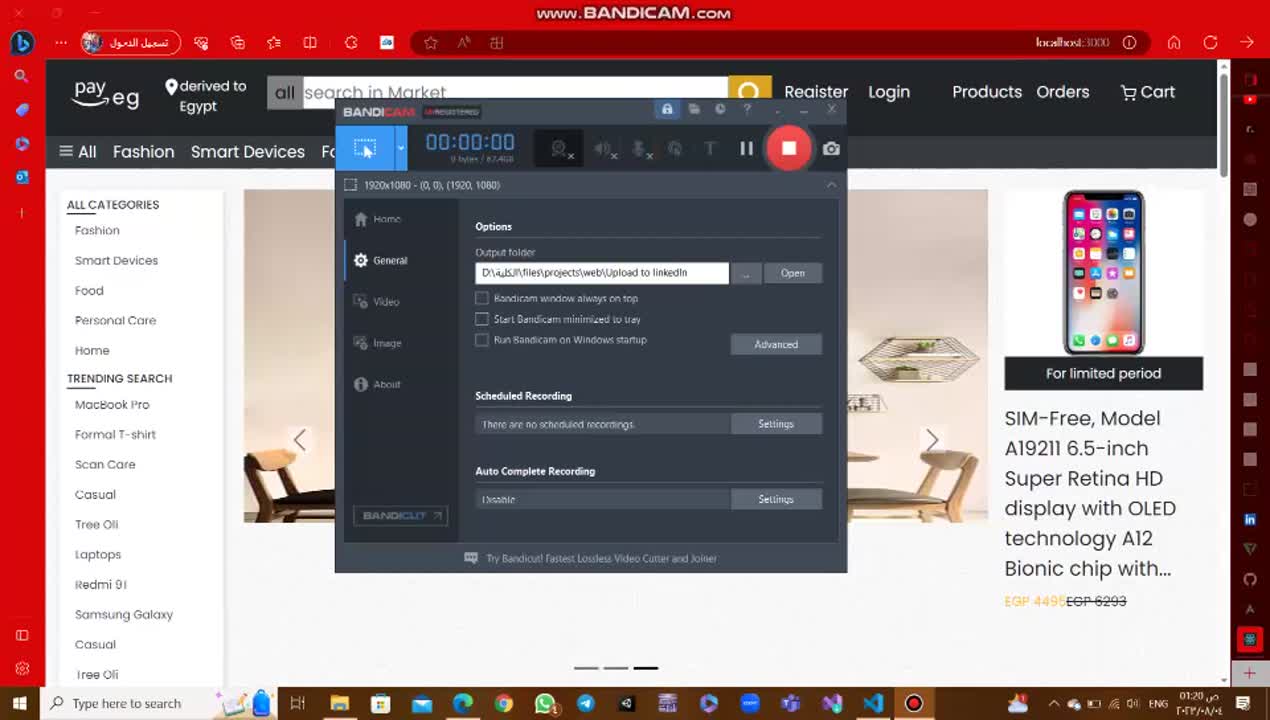Click the yellow search button

[x=750, y=92]
